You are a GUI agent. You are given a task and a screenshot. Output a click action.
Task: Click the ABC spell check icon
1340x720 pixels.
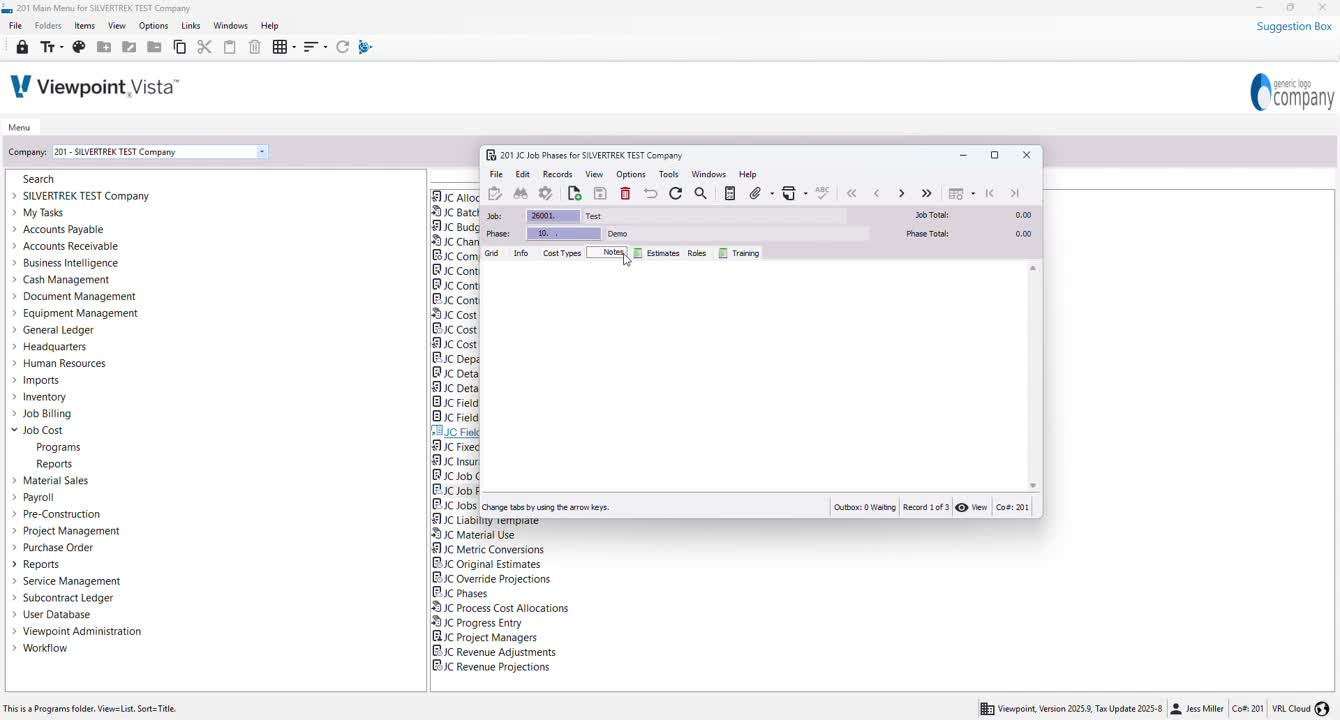tap(822, 194)
